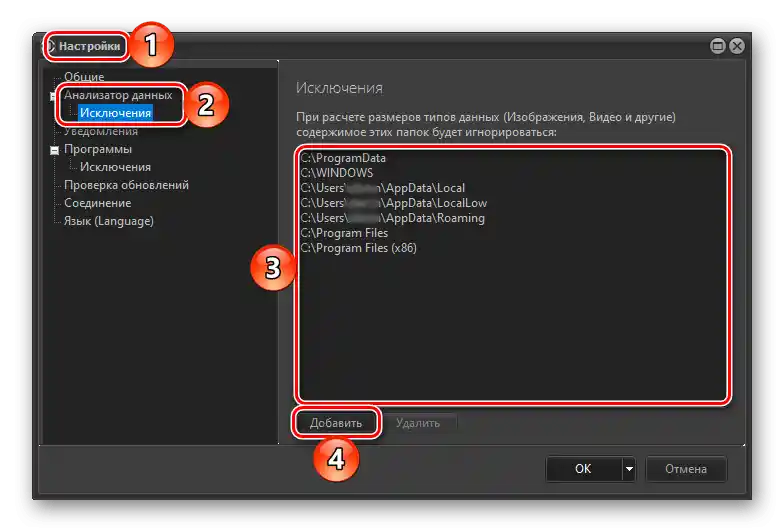The image size is (784, 532).
Task: Select the C:\Program Files (x86) entry
Action: (358, 248)
